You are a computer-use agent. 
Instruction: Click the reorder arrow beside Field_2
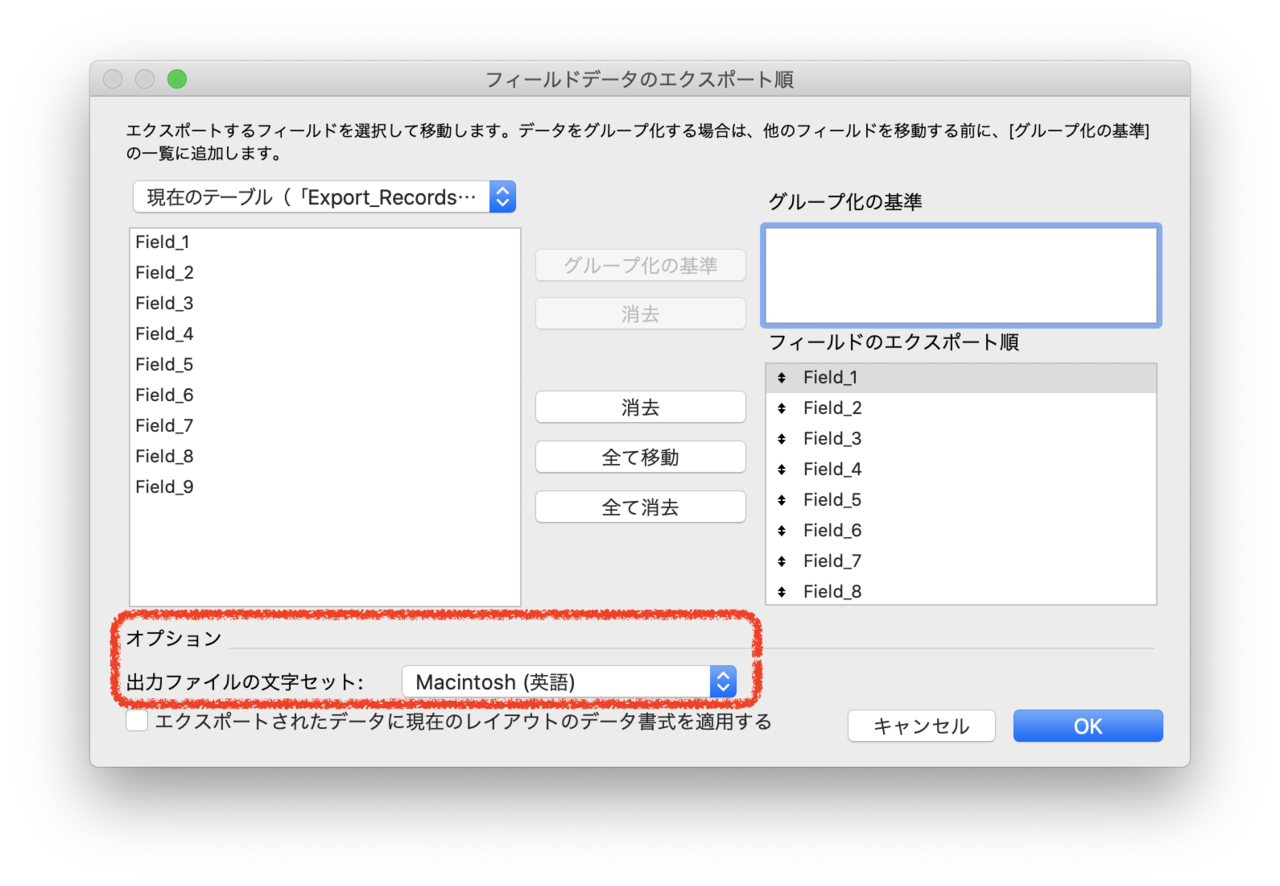[x=784, y=407]
